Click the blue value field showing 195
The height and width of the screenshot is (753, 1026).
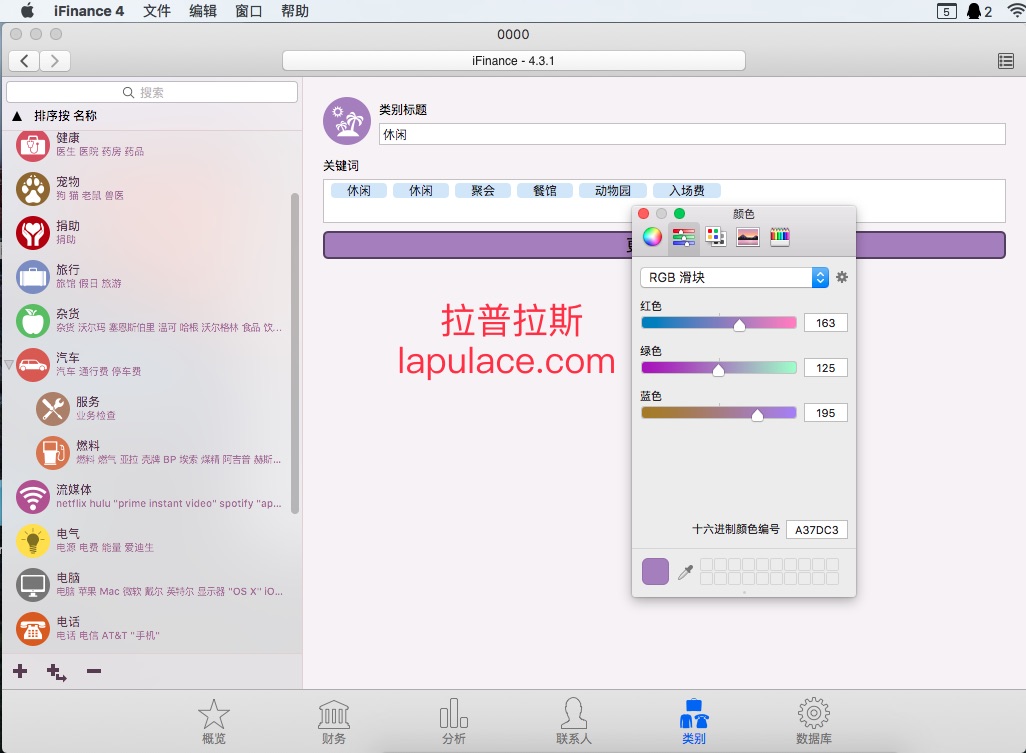click(x=825, y=413)
